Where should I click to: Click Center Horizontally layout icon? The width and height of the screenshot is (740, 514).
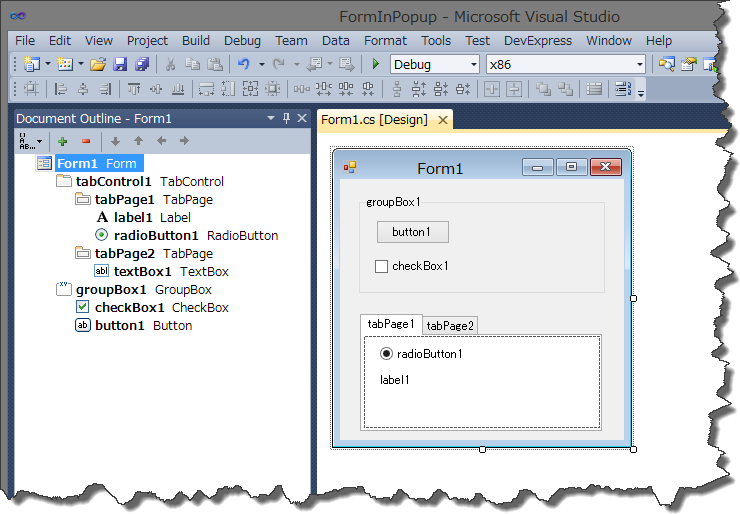[x=492, y=89]
